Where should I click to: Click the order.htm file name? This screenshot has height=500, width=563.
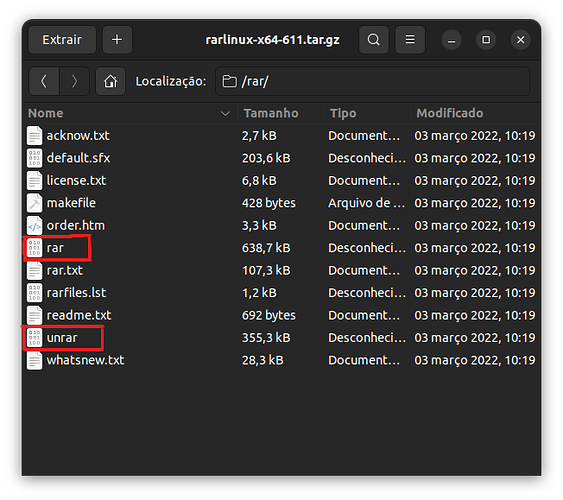(x=76, y=225)
